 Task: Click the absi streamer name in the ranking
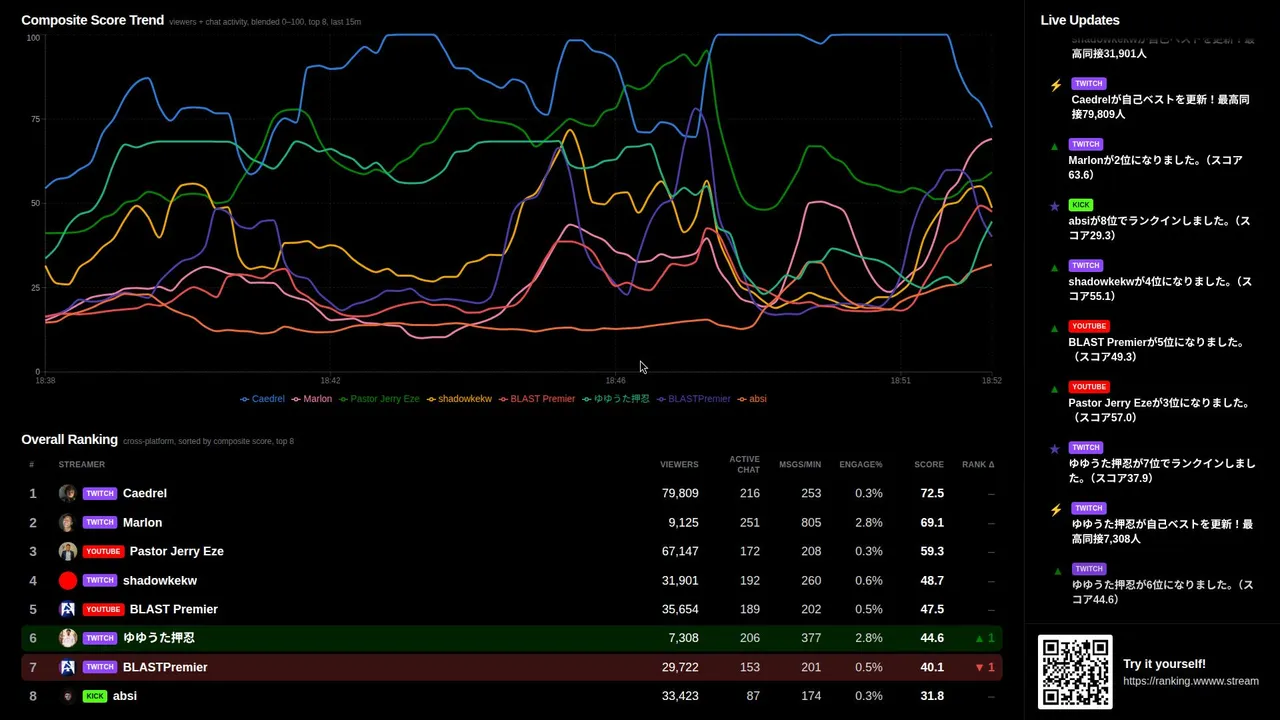(125, 696)
